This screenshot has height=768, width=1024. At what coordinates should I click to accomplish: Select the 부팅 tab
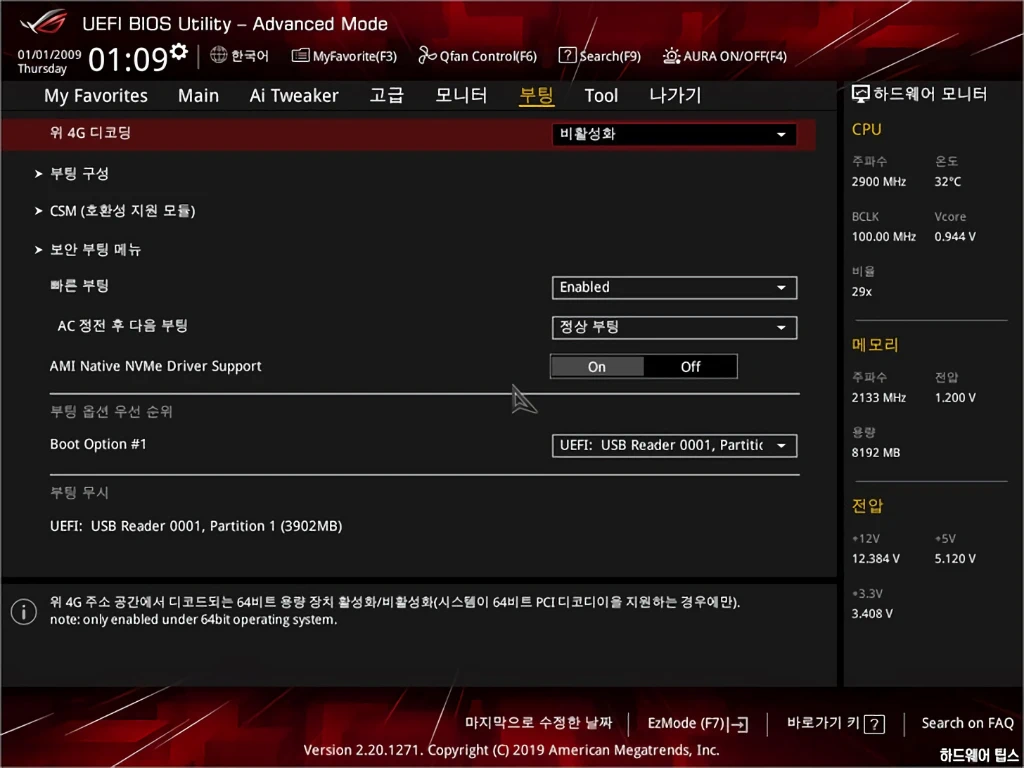pyautogui.click(x=536, y=95)
